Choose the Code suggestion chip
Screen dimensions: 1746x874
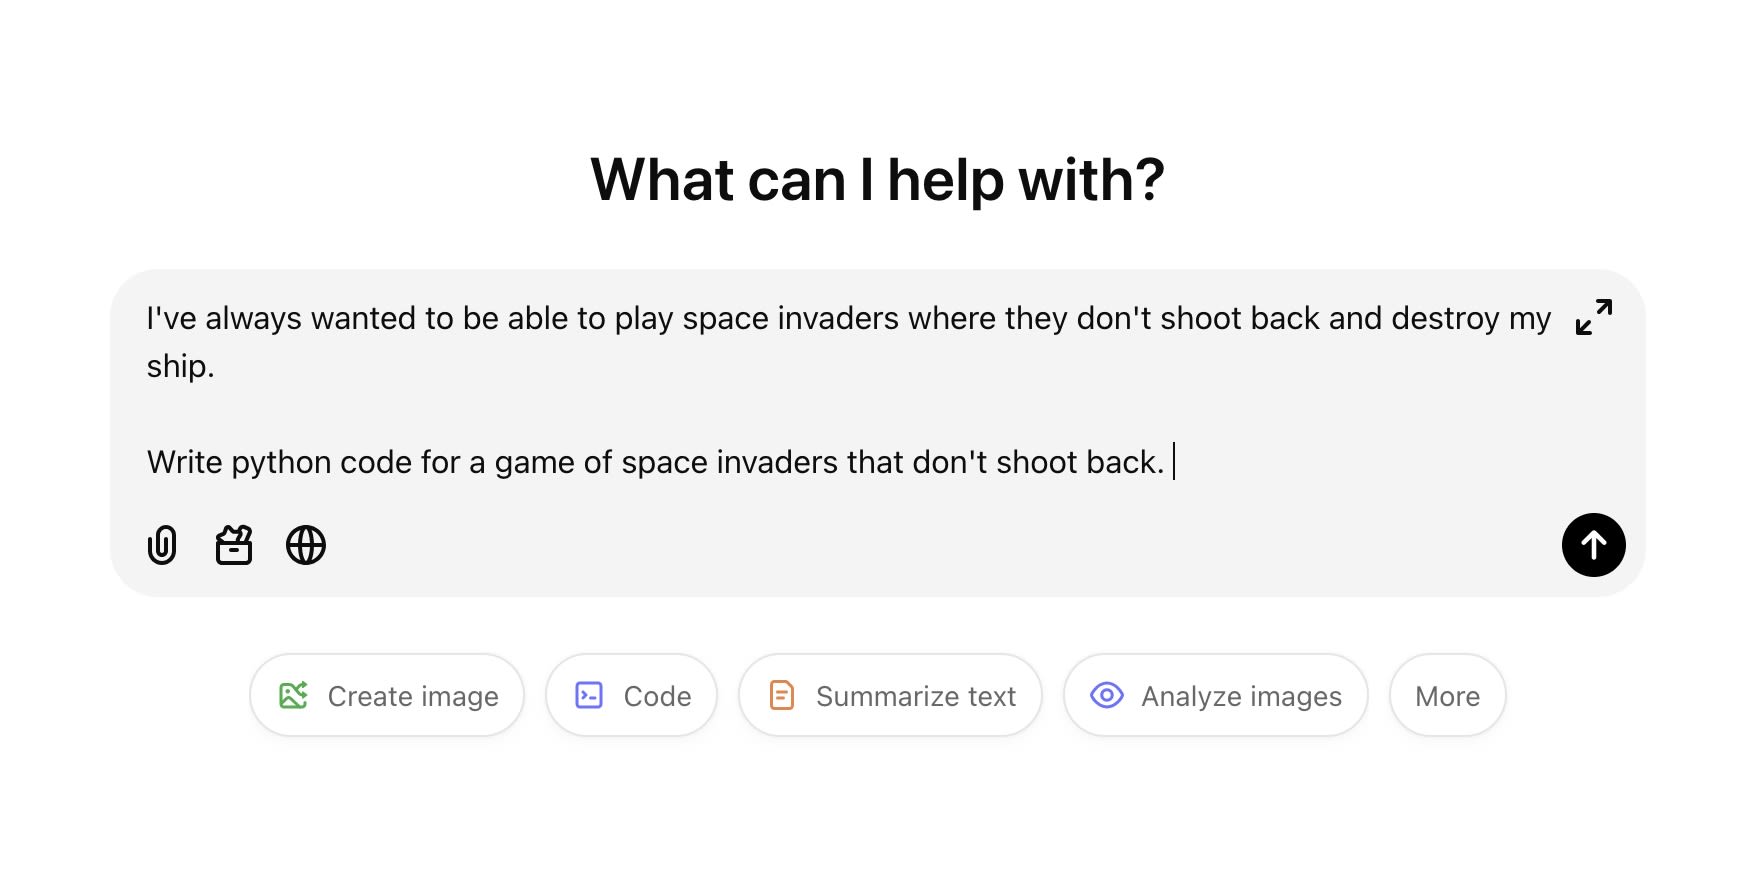631,694
